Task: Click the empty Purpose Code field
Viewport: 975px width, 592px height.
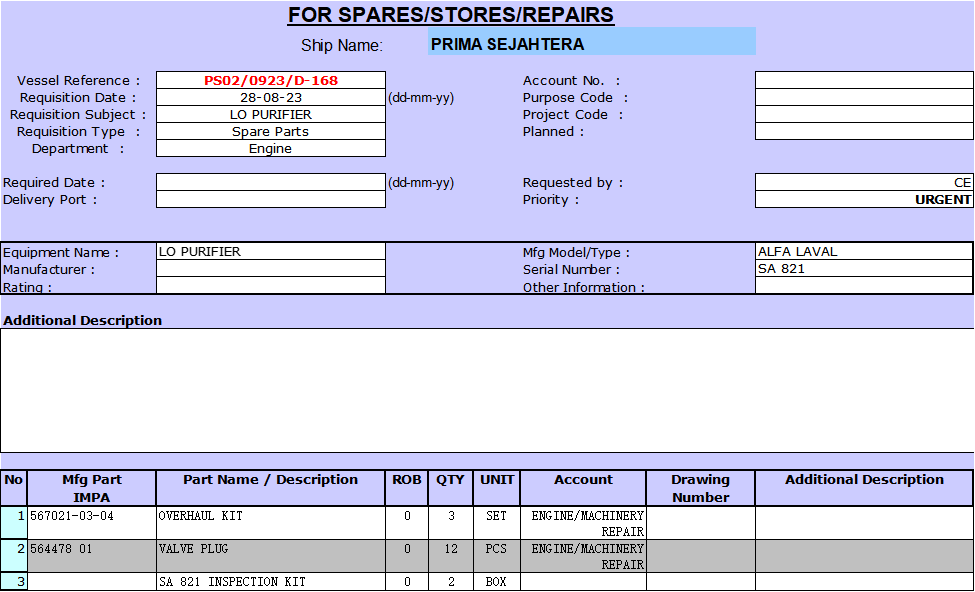Action: 863,98
